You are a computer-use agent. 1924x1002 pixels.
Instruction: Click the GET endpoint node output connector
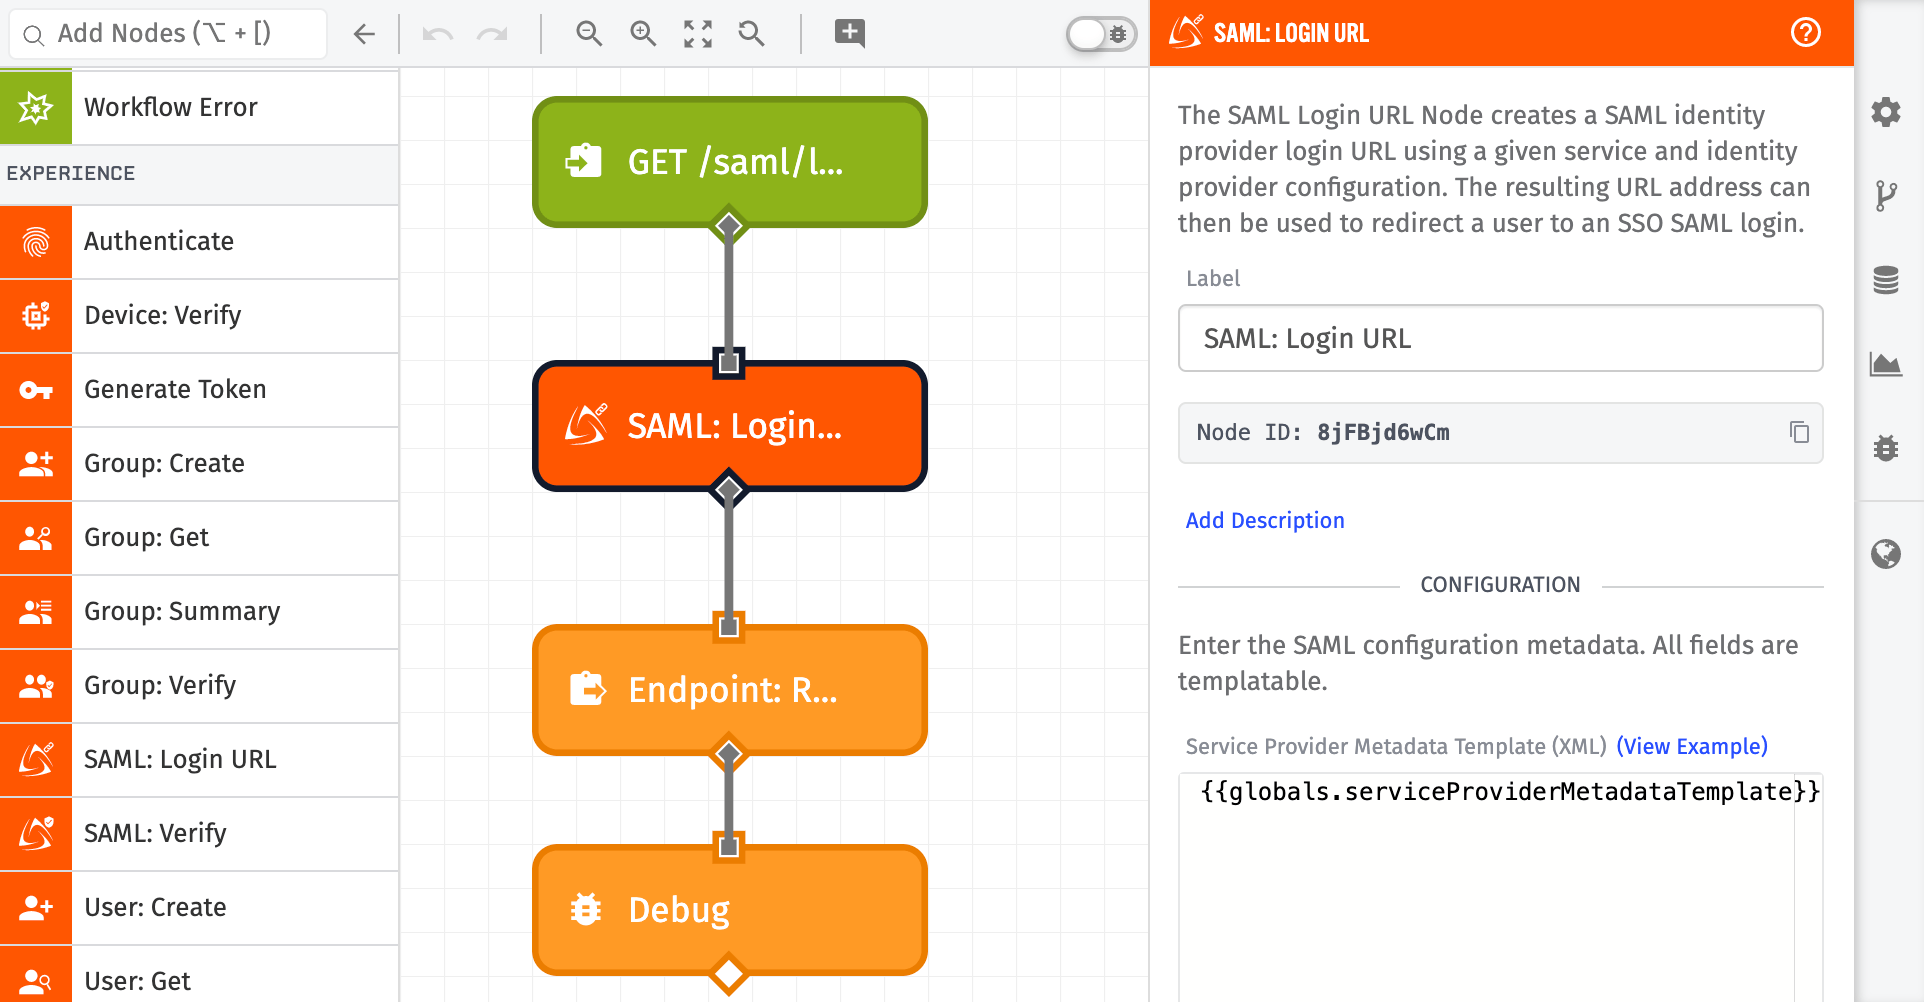tap(729, 226)
